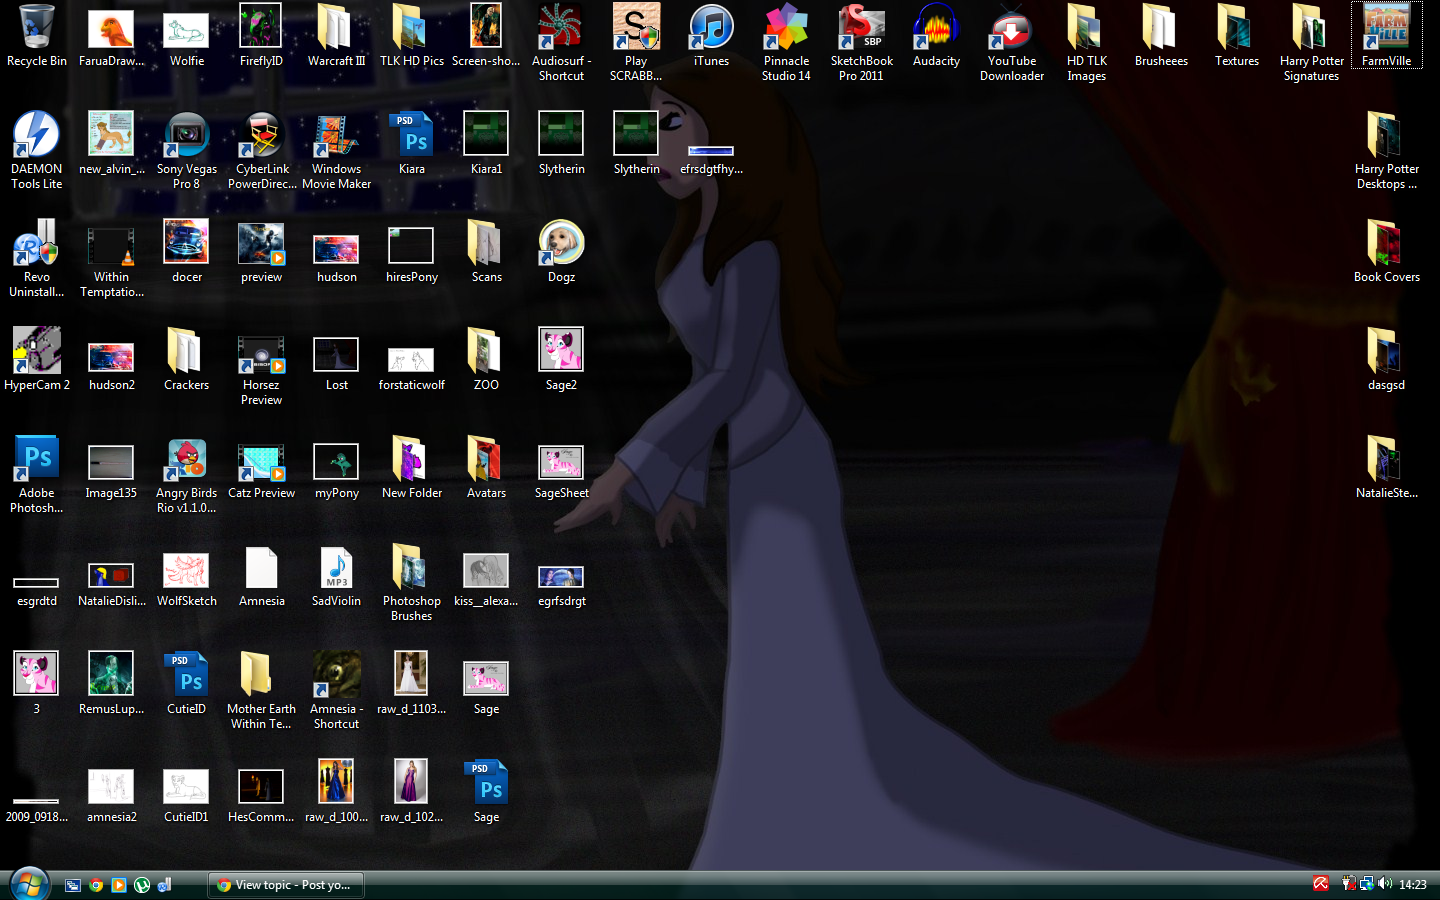
Task: Click the uTorrent quick launch icon
Action: pos(142,885)
